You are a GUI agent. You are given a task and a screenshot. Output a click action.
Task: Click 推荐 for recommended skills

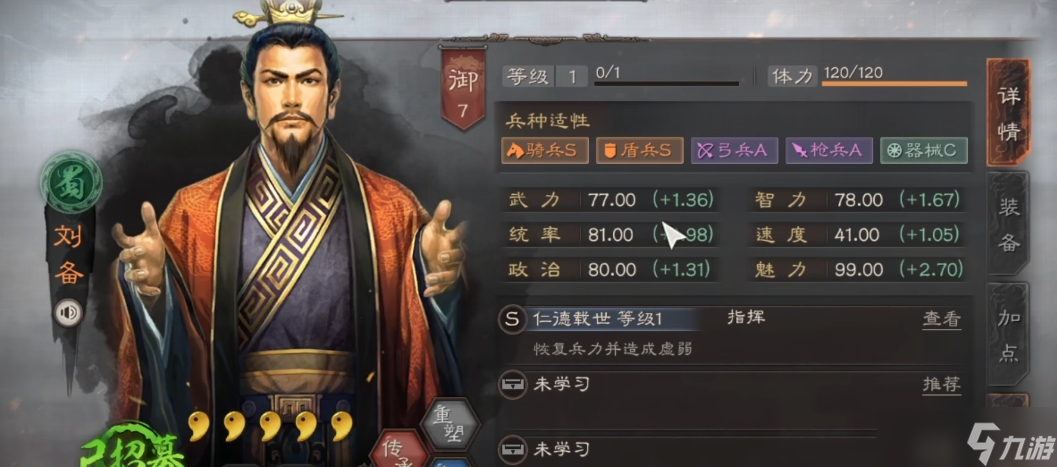[x=942, y=385]
